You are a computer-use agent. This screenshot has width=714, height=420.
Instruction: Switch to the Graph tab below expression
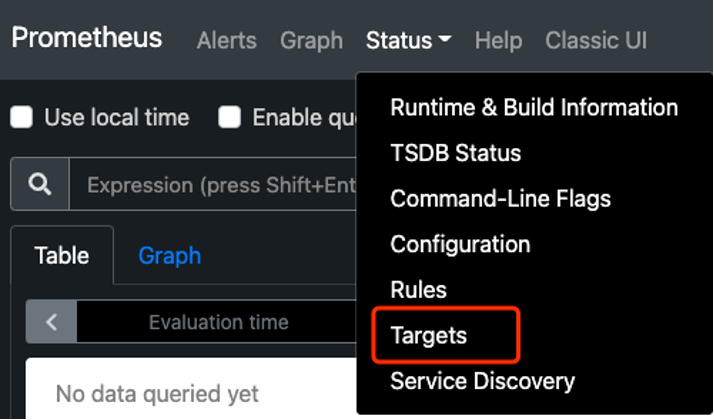(x=169, y=255)
